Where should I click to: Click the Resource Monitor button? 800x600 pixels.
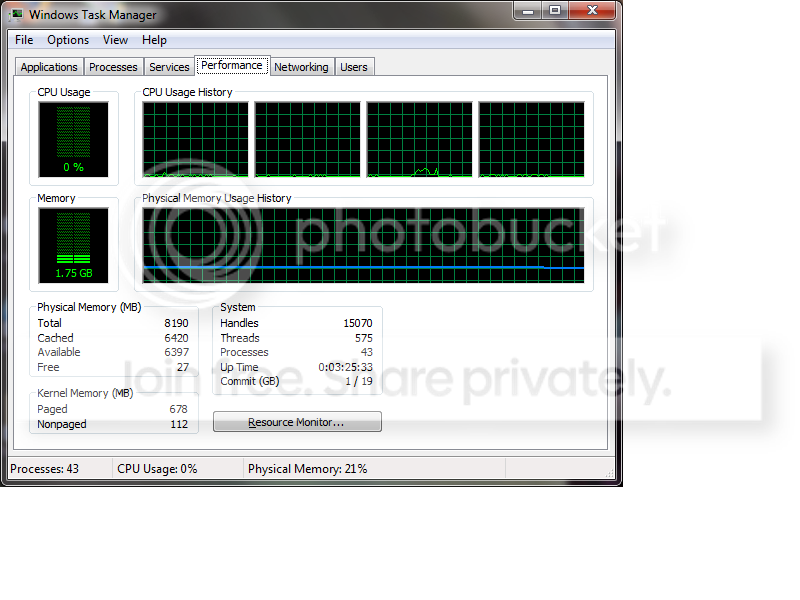[x=297, y=422]
